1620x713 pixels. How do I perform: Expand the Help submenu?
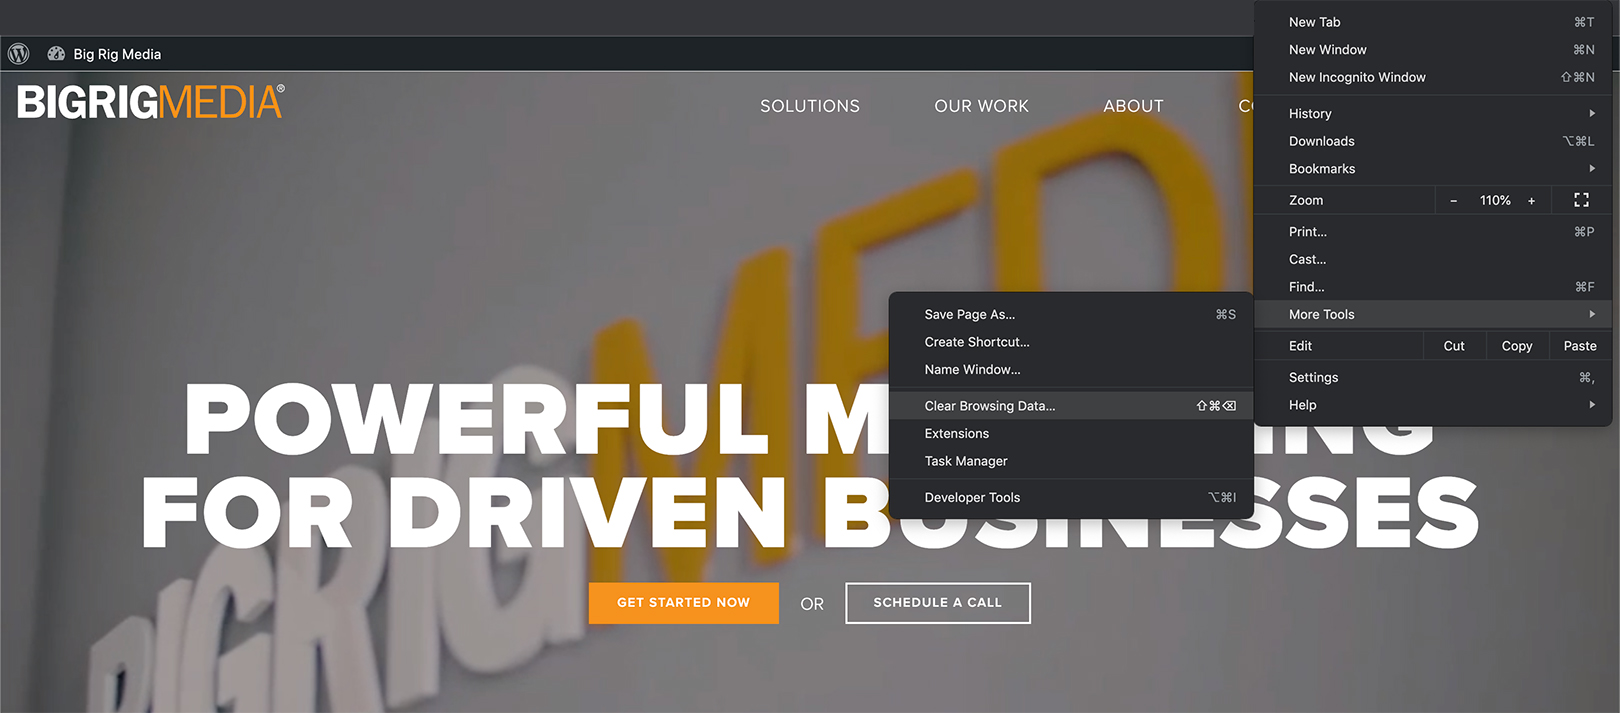pos(1433,405)
